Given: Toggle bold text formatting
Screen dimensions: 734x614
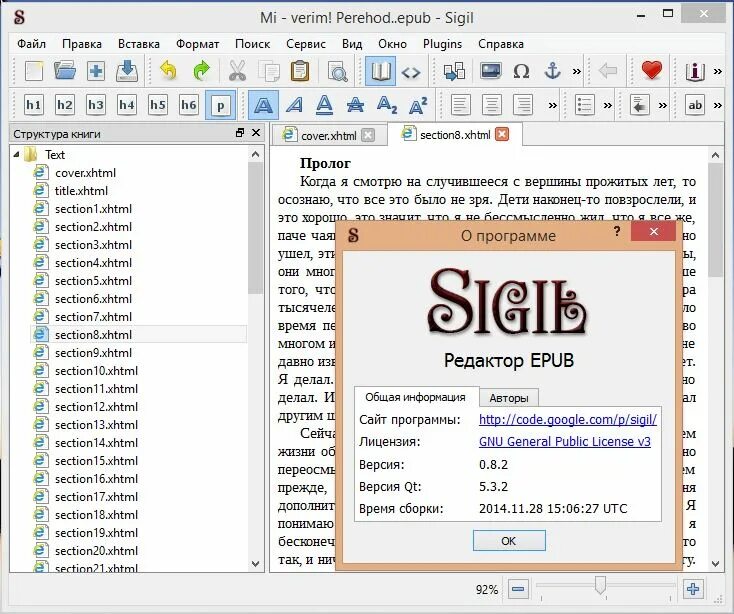Looking at the screenshot, I should pyautogui.click(x=264, y=105).
